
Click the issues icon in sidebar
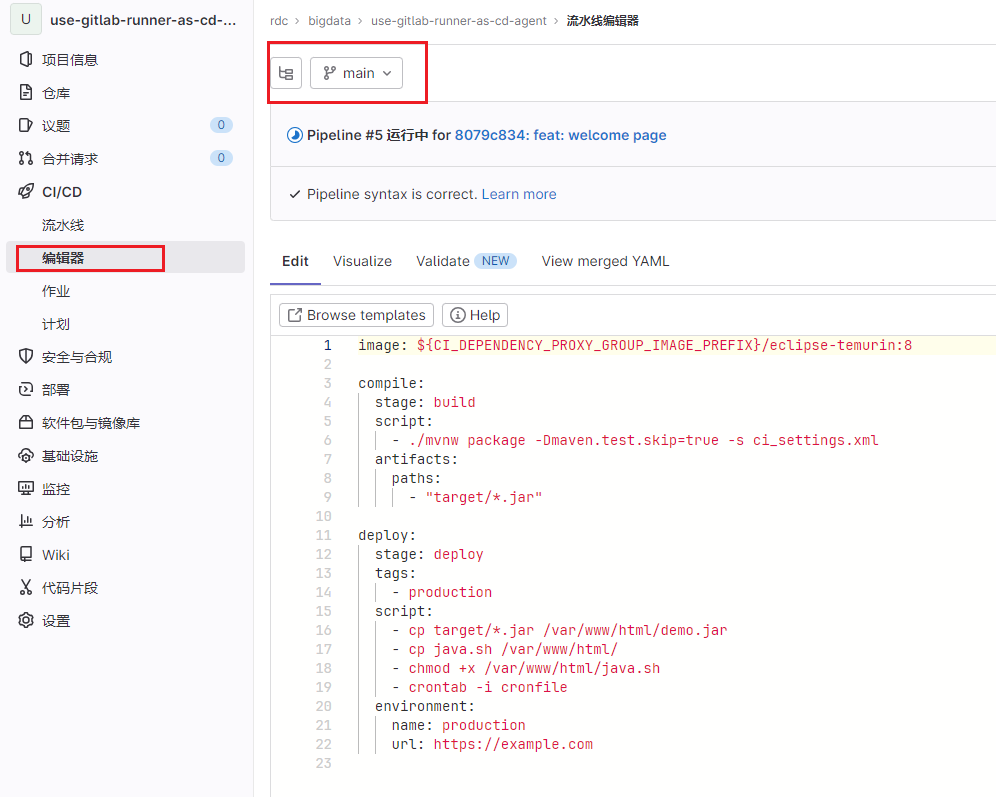[x=26, y=126]
